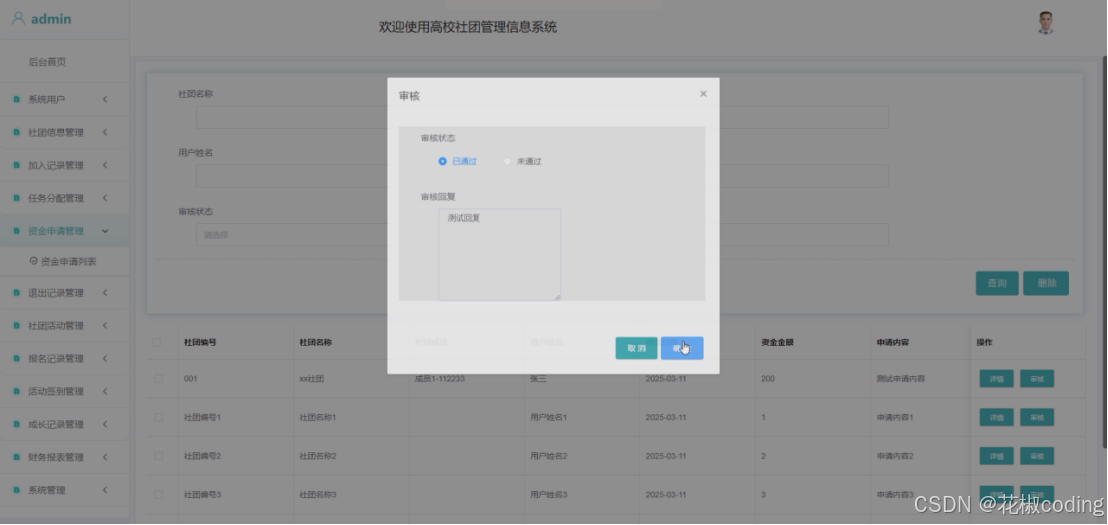Open the 财务报表管理 menu label
1108x525 pixels.
pos(56,457)
